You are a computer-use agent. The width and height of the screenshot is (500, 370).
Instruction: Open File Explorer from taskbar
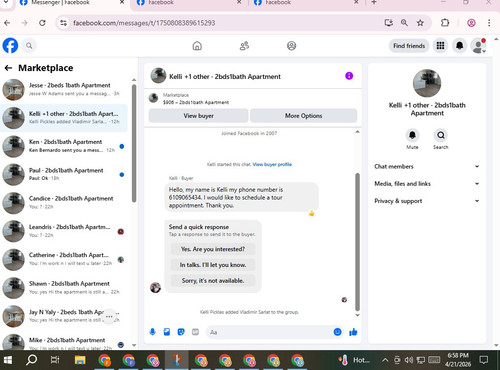80,360
